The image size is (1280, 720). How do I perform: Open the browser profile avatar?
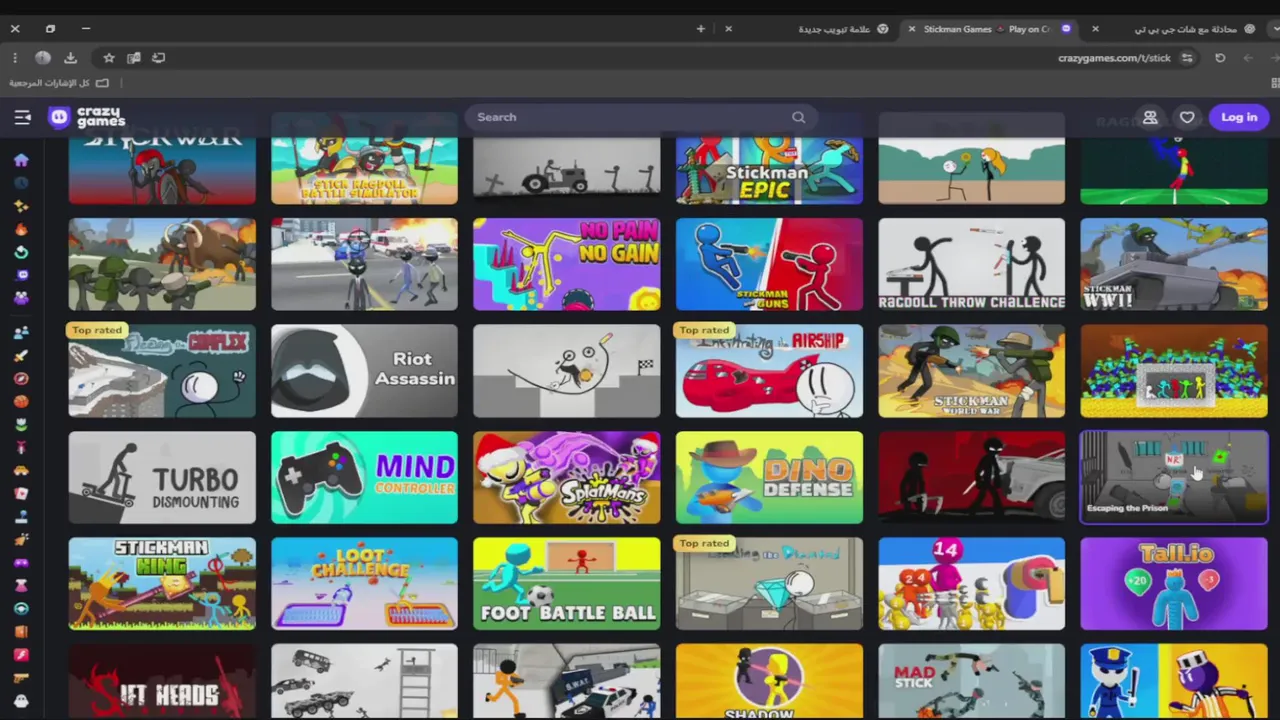click(43, 58)
